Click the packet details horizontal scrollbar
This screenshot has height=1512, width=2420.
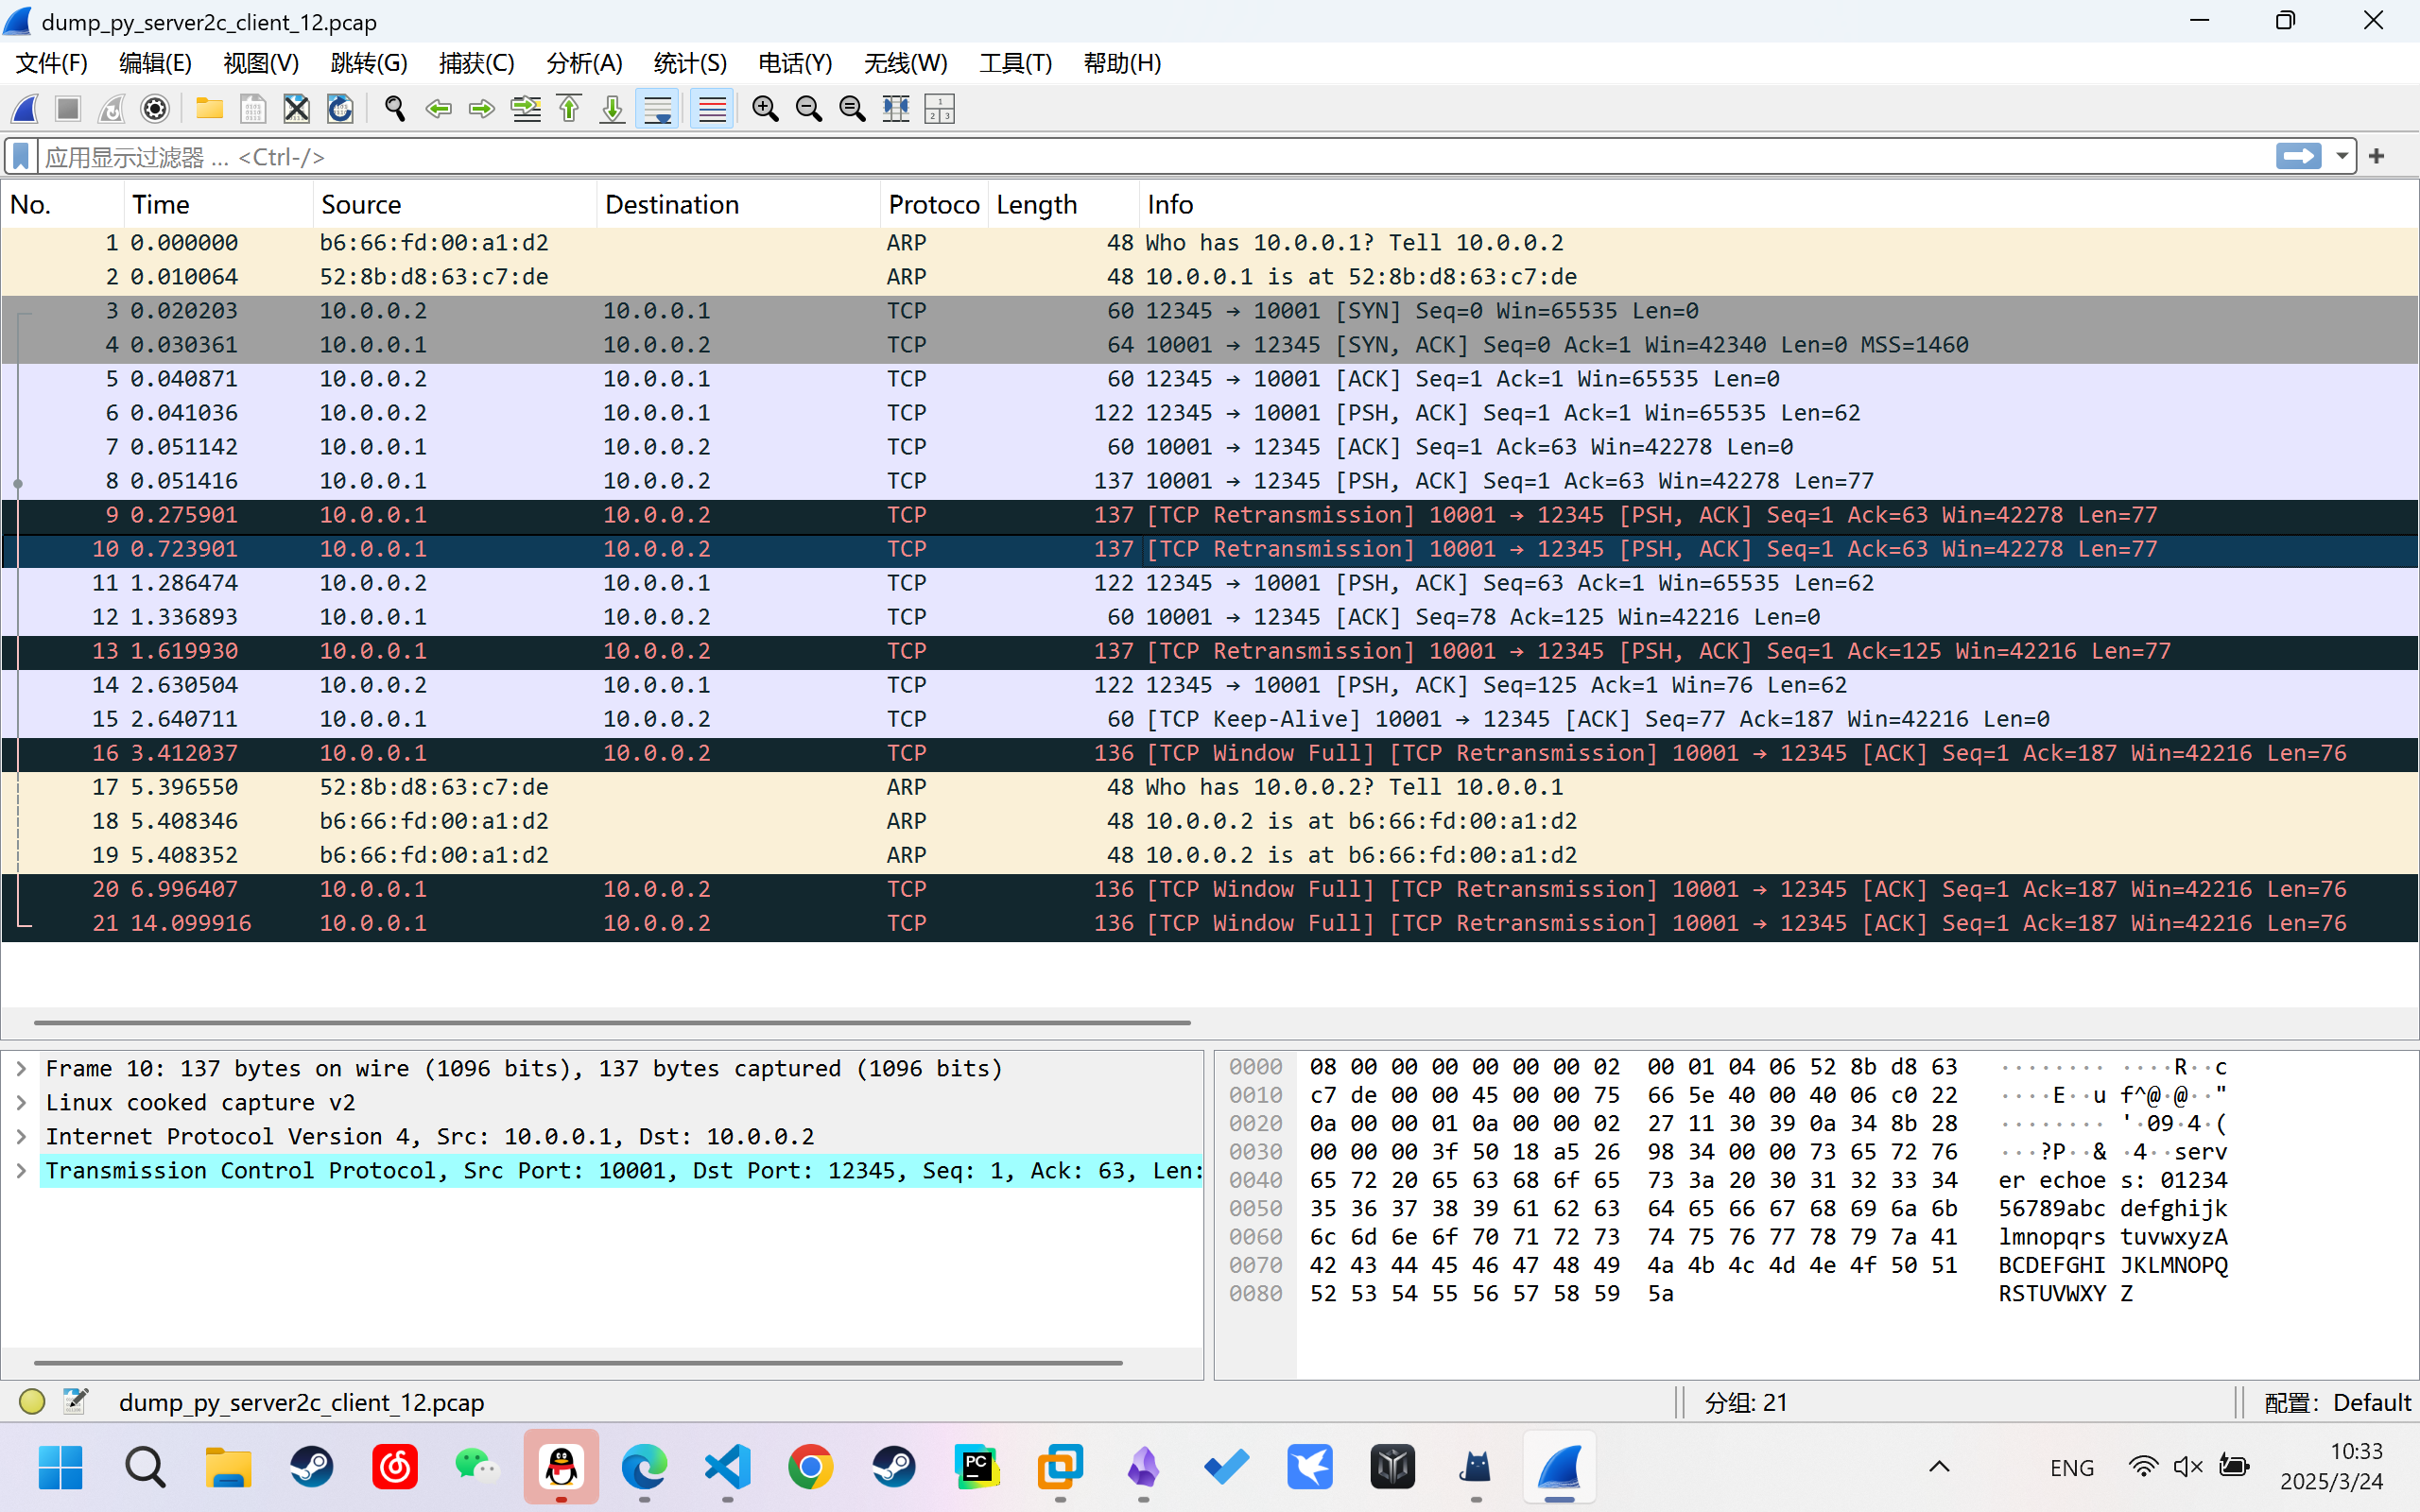click(x=578, y=1362)
